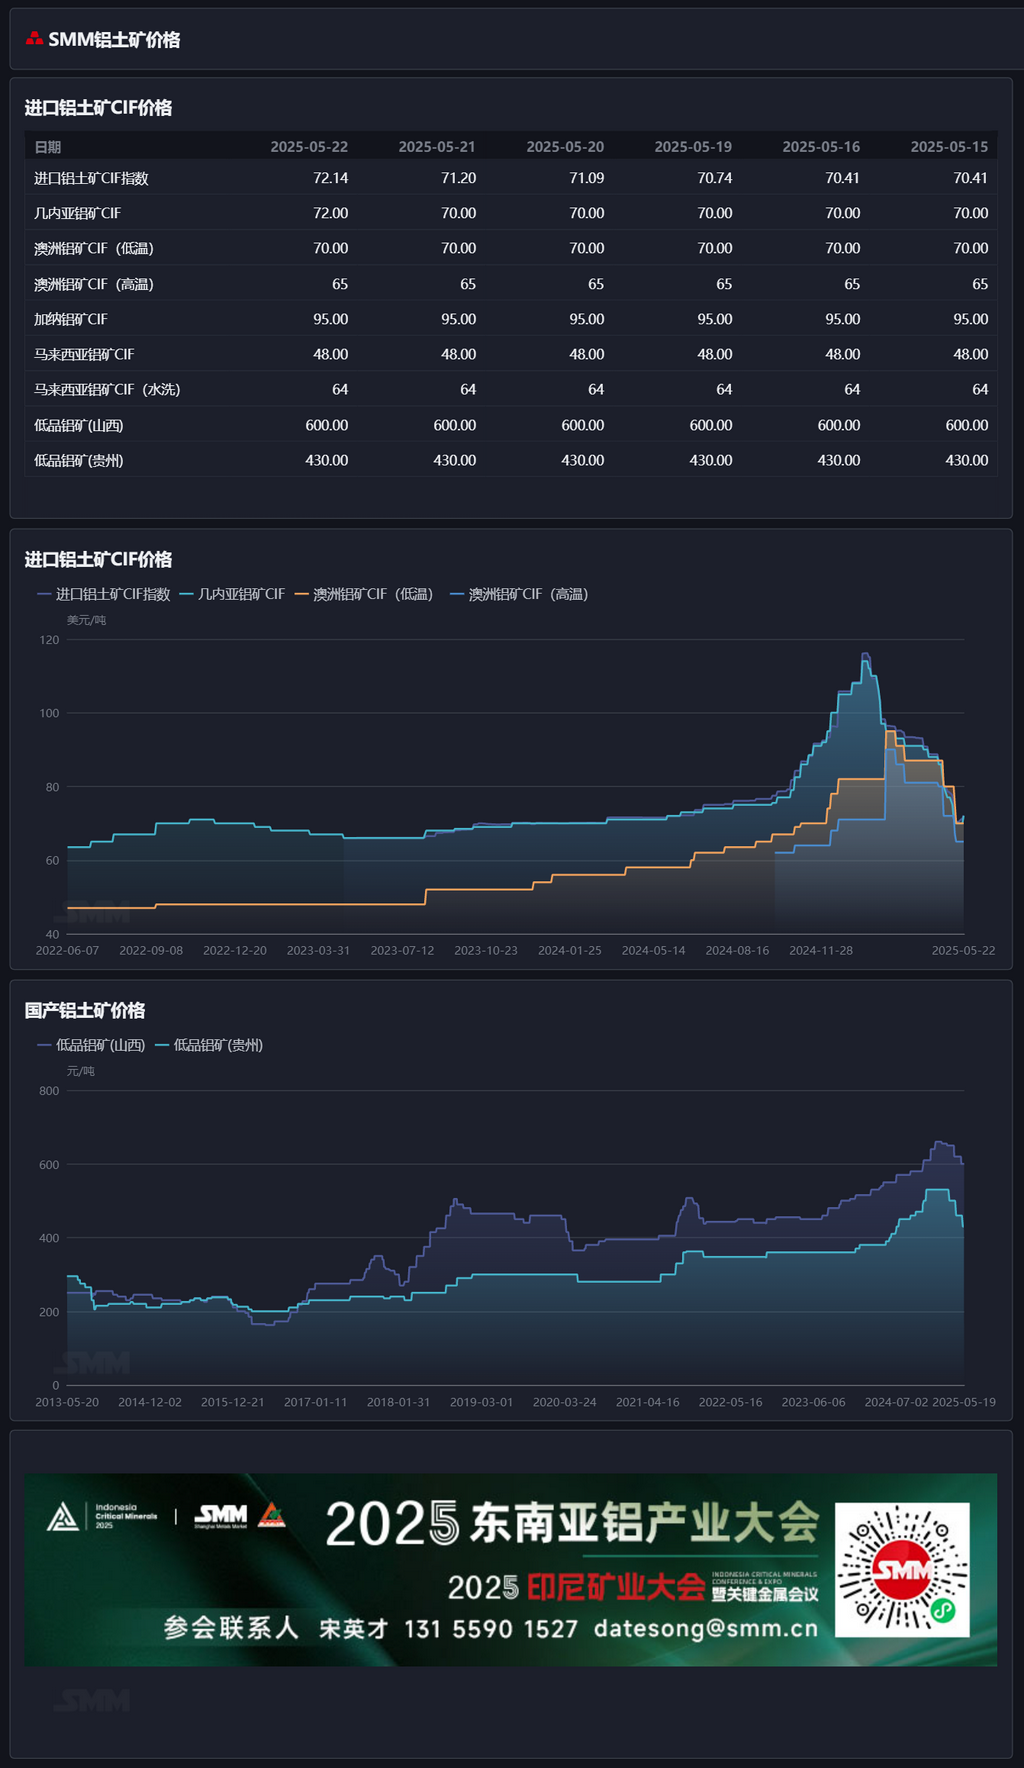Hide the 几内亚铝矿CIF legend series
The height and width of the screenshot is (1768, 1024).
click(x=233, y=594)
